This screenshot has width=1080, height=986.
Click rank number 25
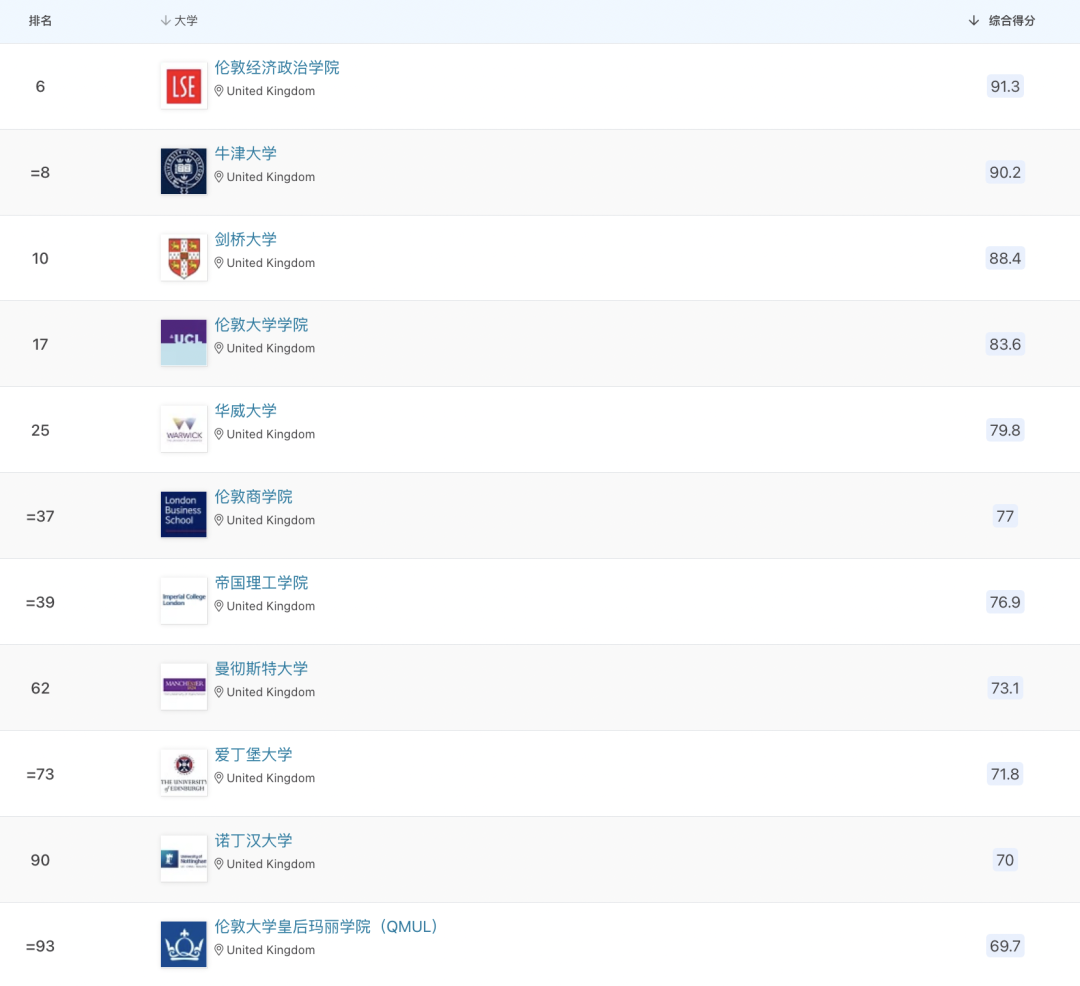[x=40, y=430]
